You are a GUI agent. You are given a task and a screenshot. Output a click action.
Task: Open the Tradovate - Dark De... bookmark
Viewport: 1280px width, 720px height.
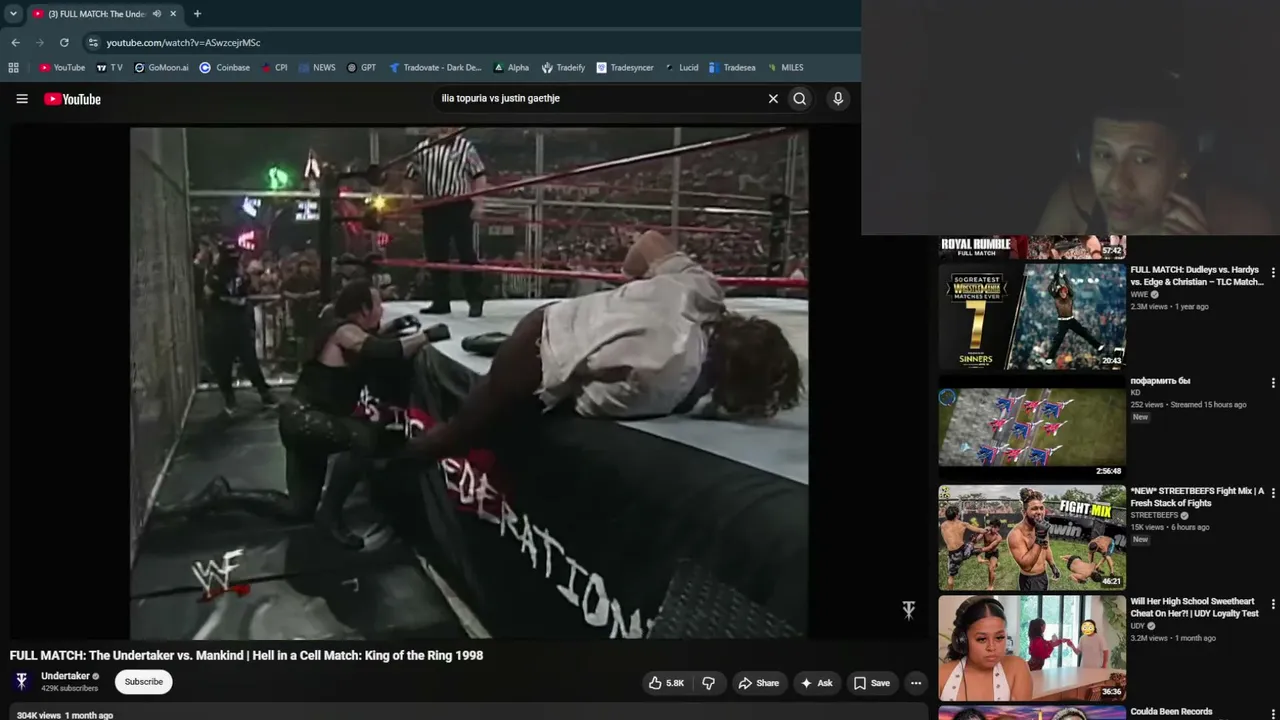point(435,68)
